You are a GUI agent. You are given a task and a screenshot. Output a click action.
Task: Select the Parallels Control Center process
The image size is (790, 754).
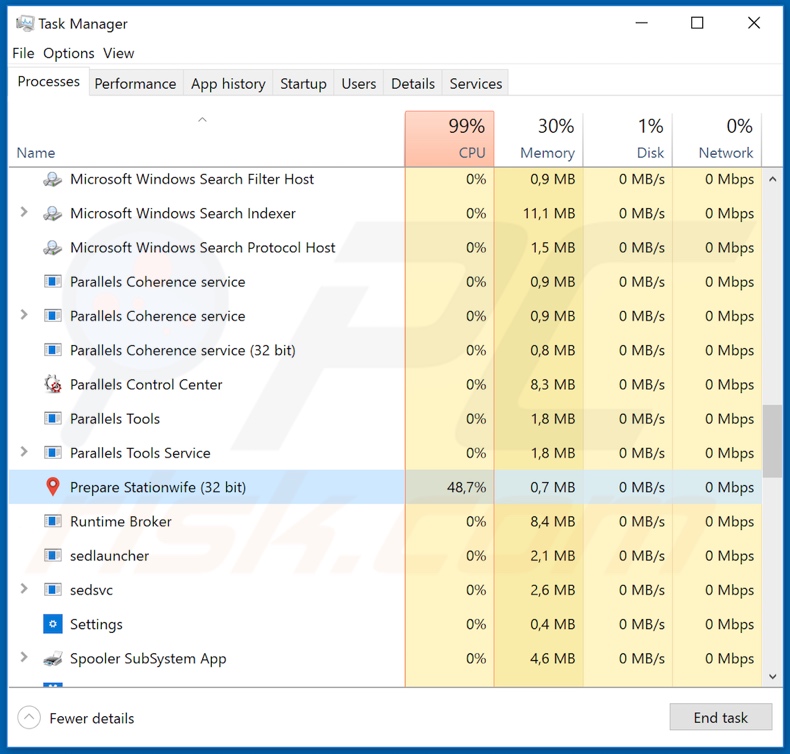385,384
